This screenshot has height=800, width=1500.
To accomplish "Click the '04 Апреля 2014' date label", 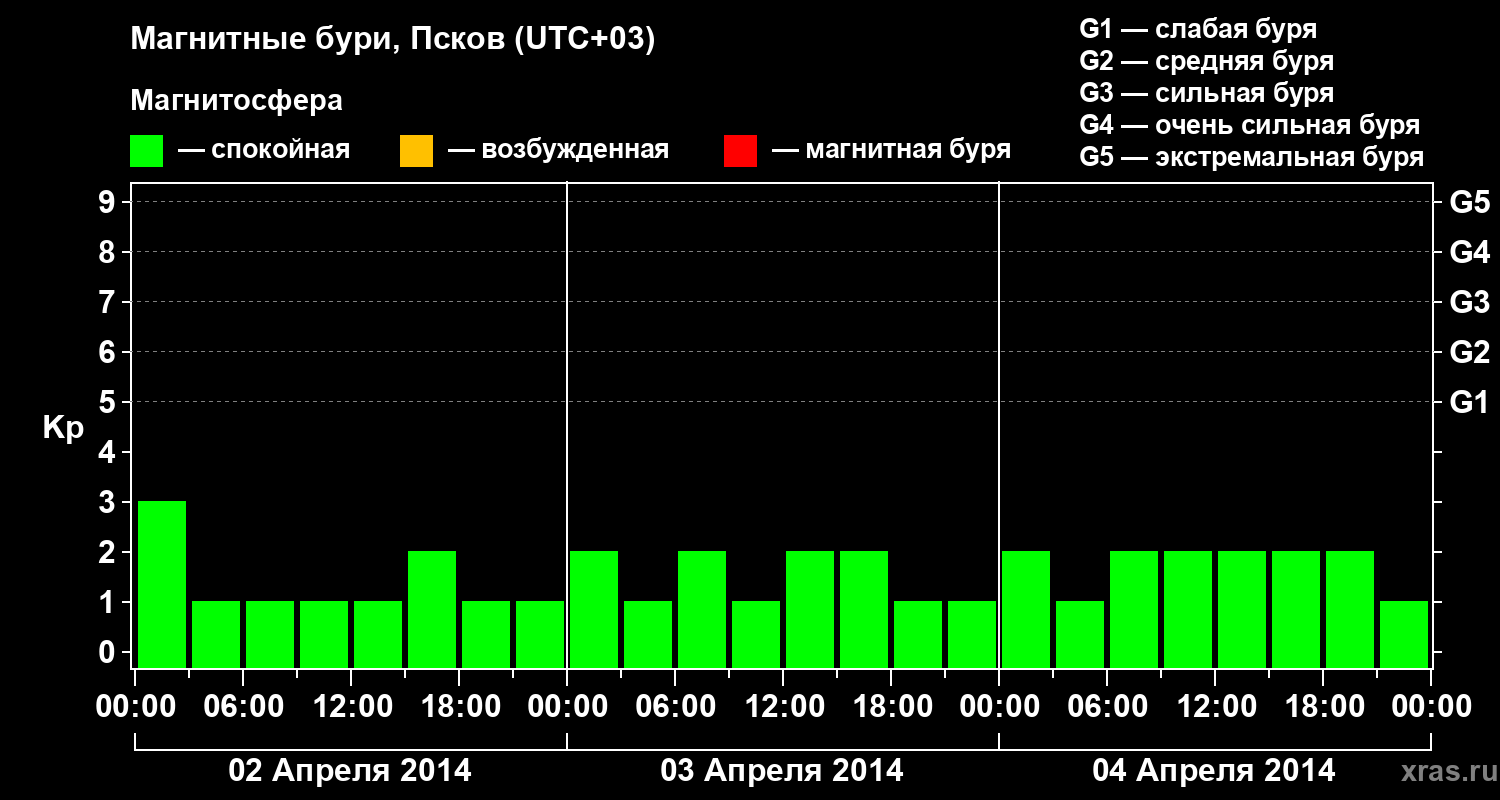I will 1214,770.
